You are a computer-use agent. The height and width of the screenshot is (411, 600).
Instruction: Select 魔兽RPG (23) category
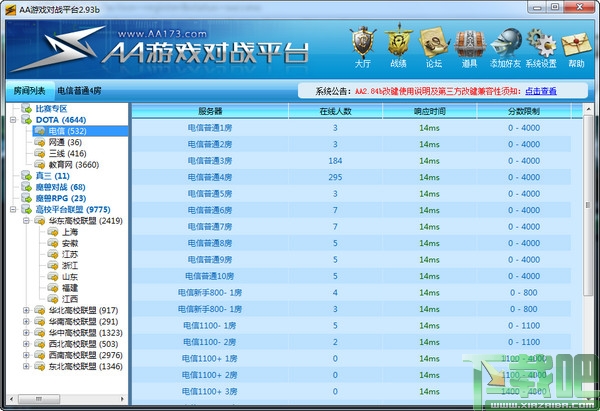click(x=60, y=198)
